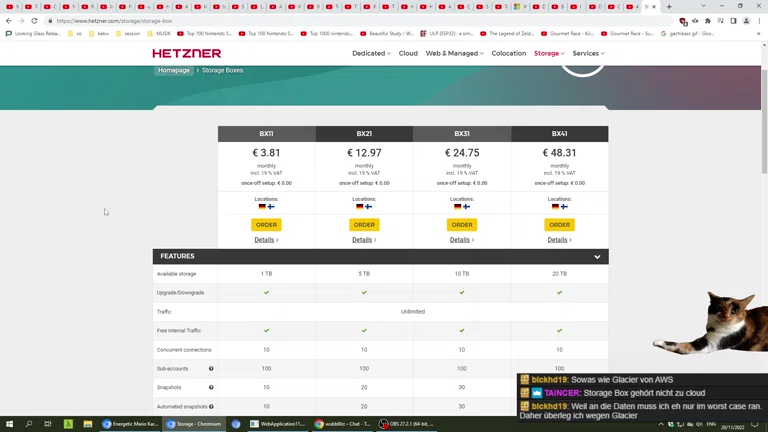This screenshot has width=768, height=432.
Task: Open the Windows Start menu
Action: 9,424
